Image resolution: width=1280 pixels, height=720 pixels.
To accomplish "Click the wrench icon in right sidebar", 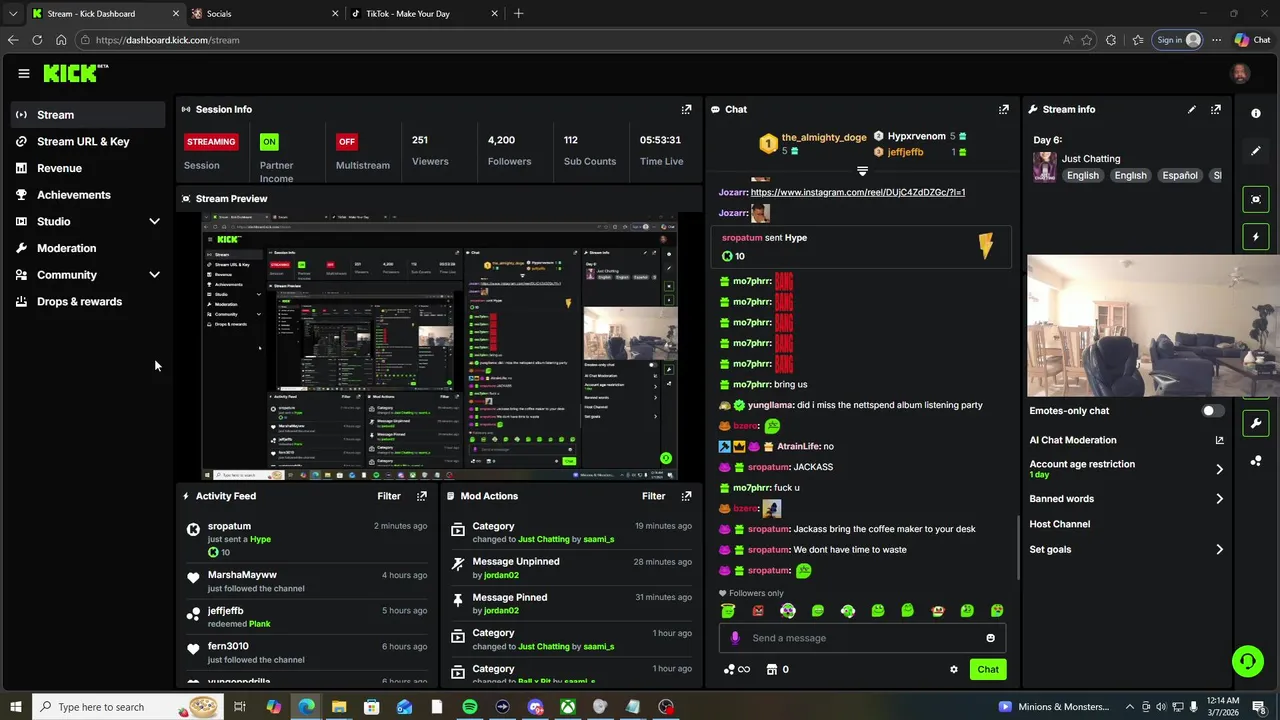I will click(x=1256, y=423).
